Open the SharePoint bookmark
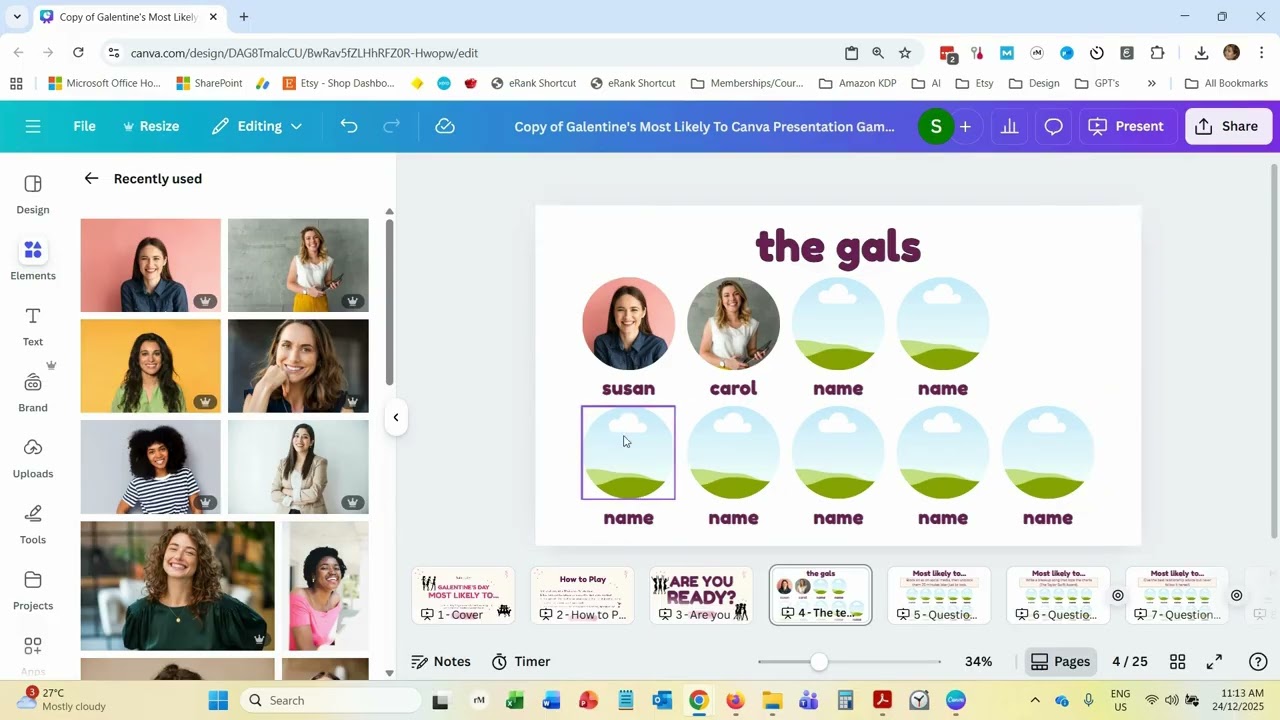This screenshot has width=1280, height=720. click(x=209, y=83)
